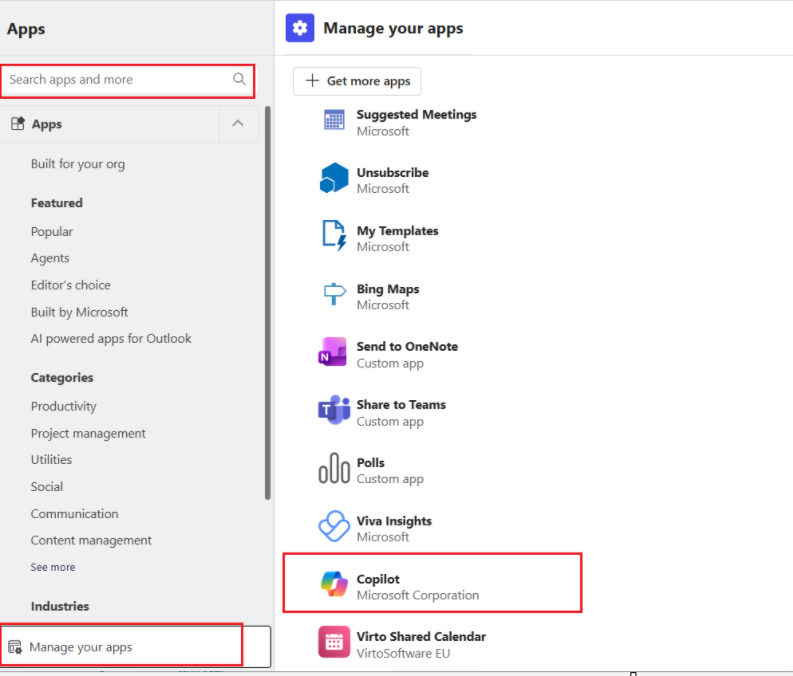Click the Suggested Meetings calendar icon
The image size is (793, 676).
coord(334,120)
